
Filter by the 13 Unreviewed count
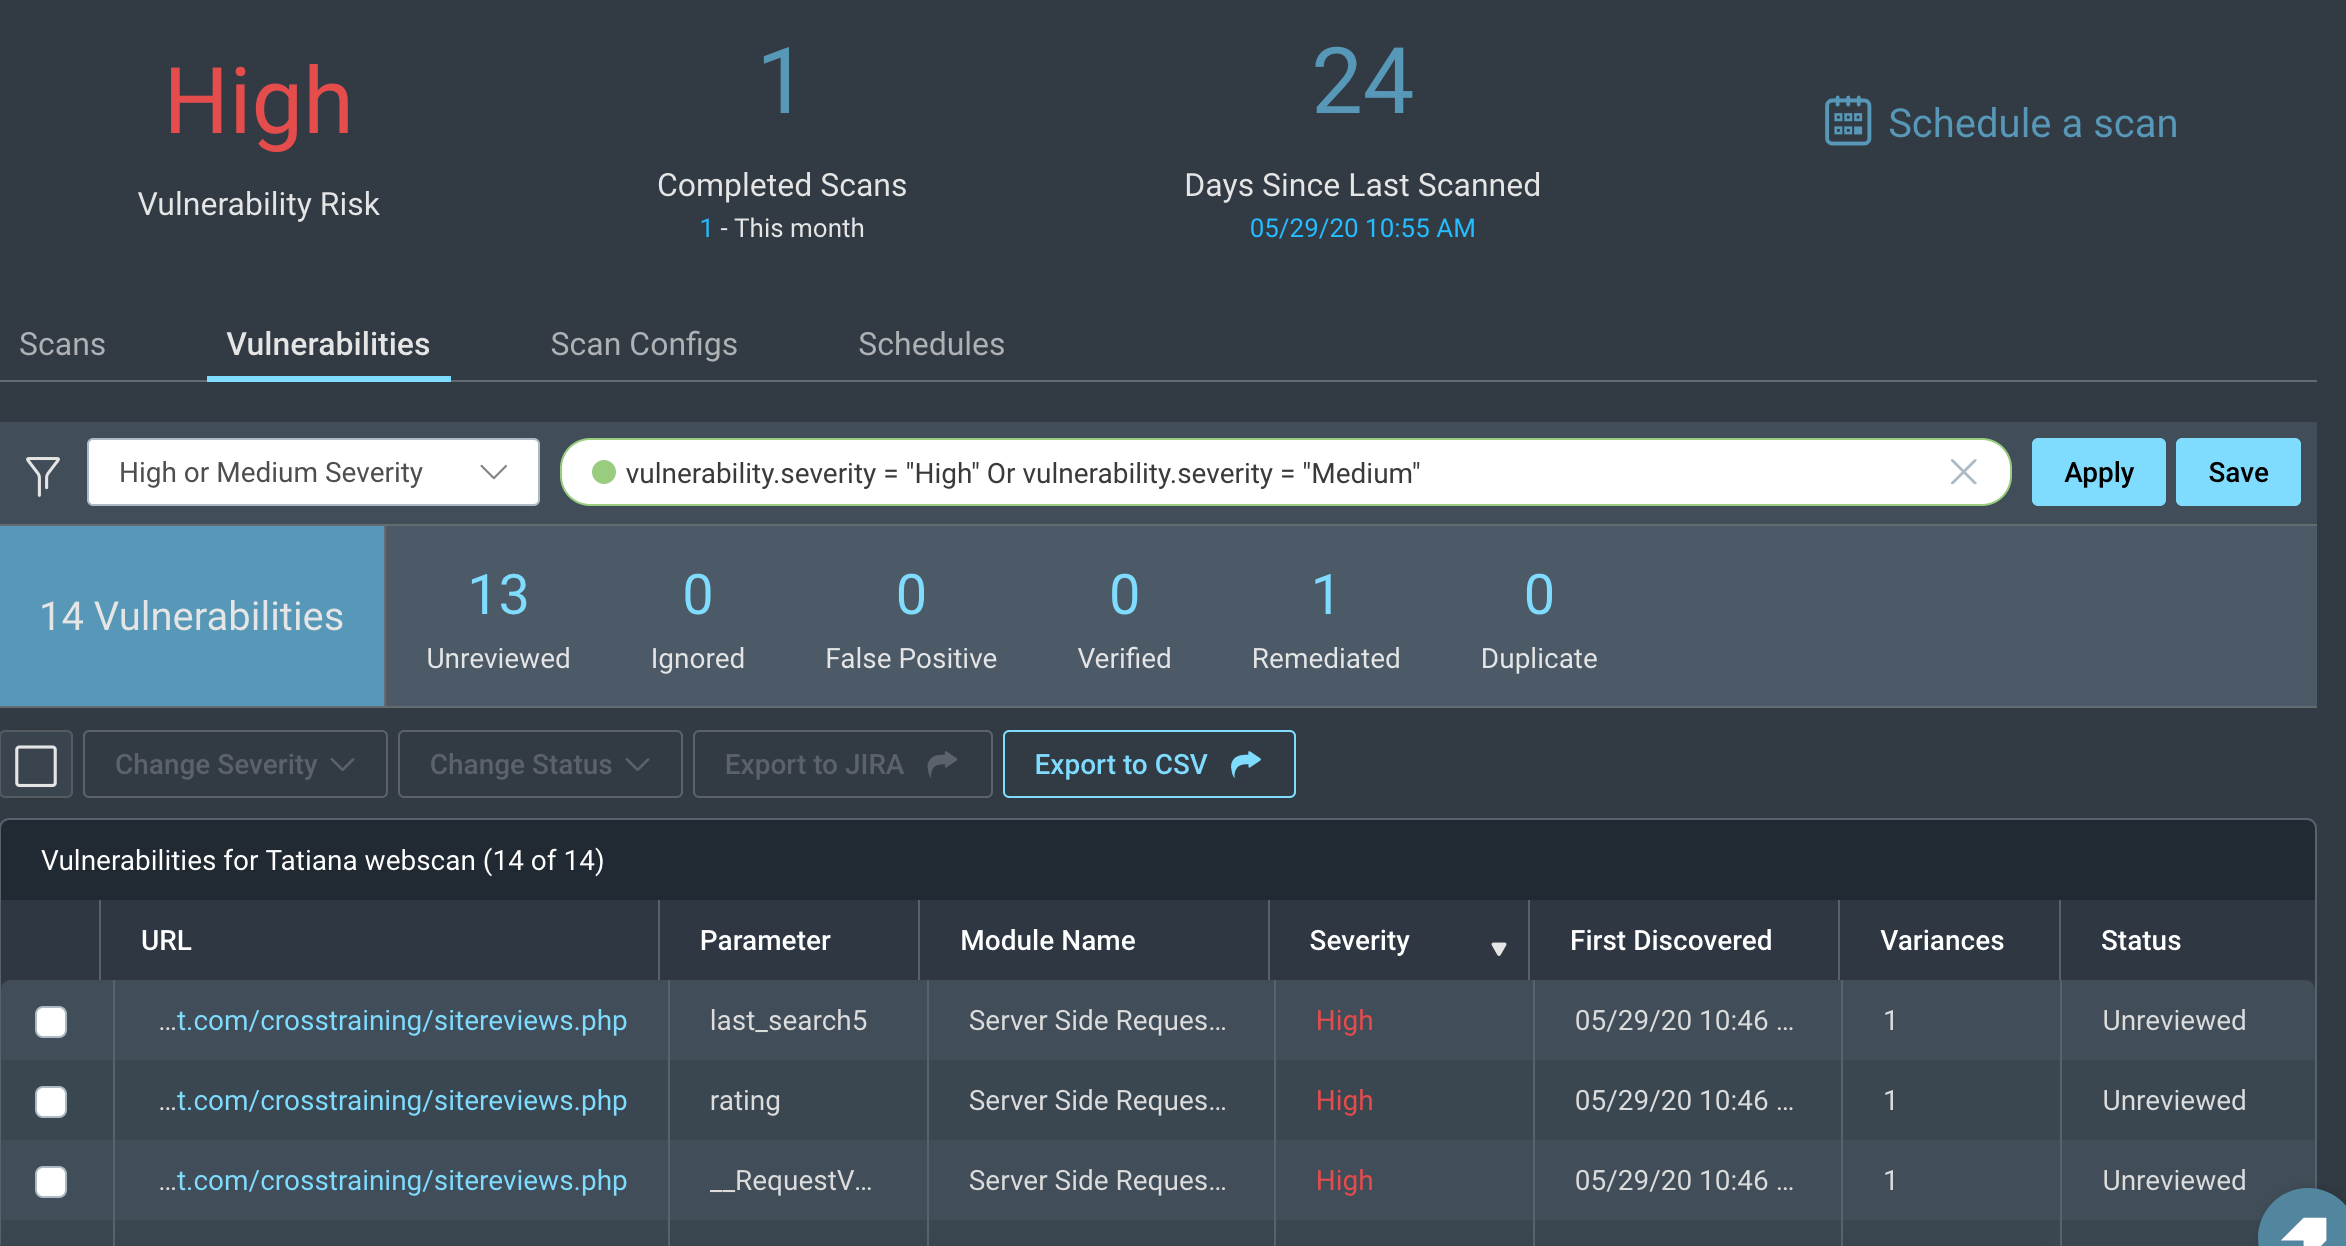coord(498,620)
